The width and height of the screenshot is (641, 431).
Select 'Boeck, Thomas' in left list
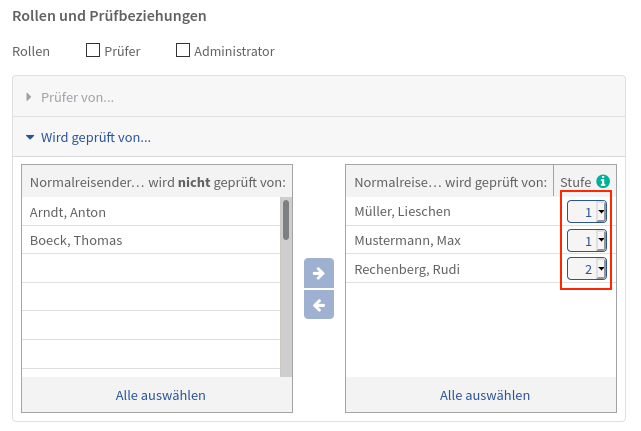click(151, 240)
